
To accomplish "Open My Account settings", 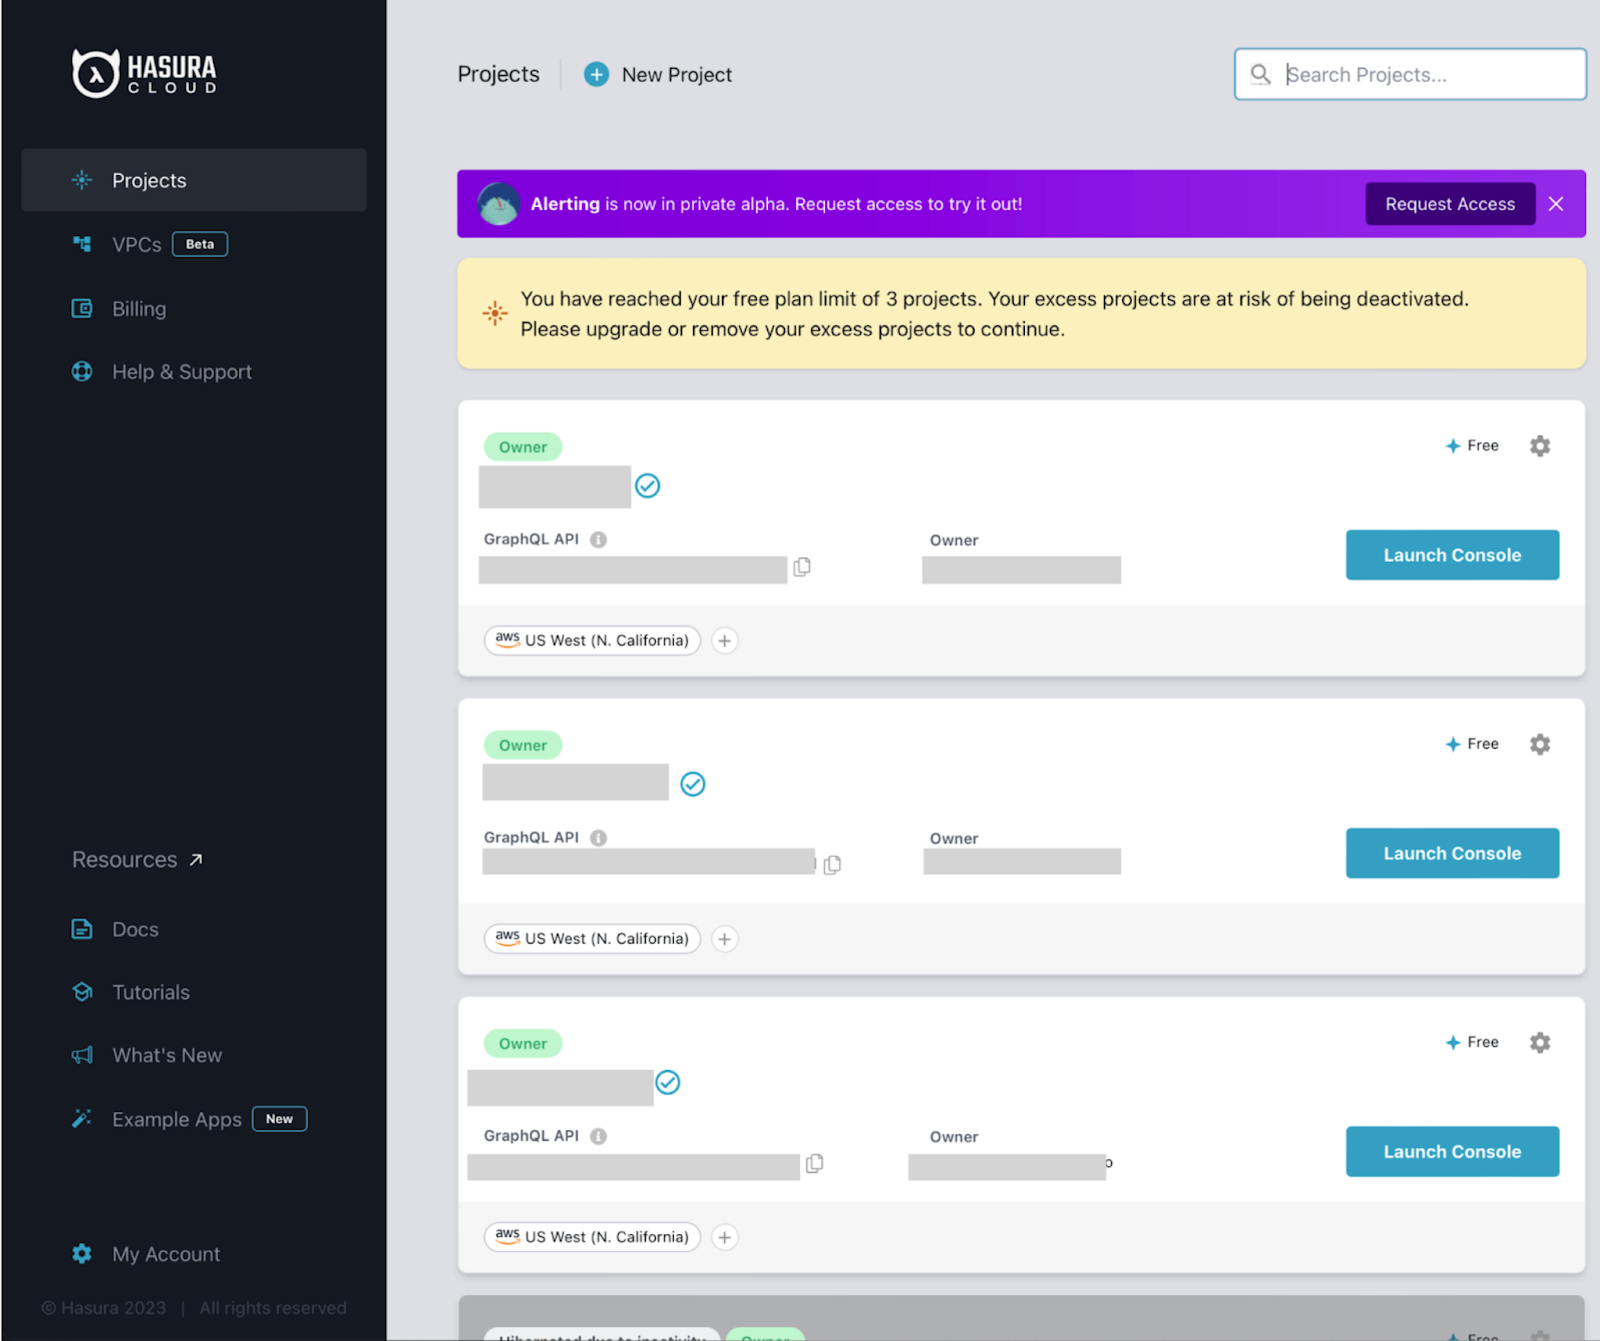I will point(166,1255).
